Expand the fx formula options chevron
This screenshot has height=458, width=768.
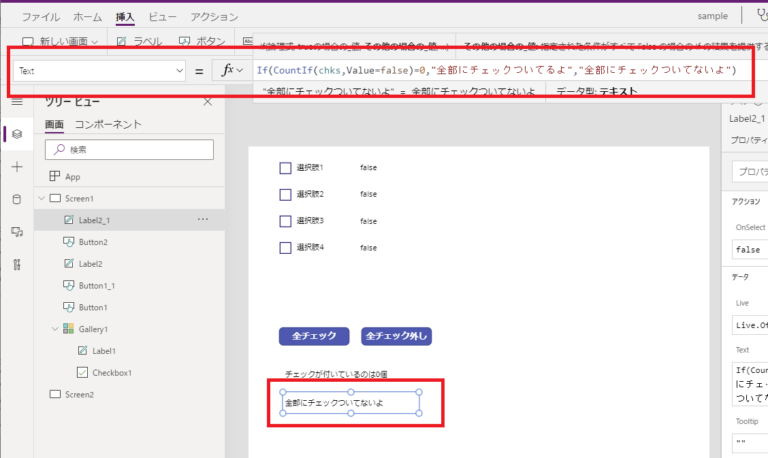pyautogui.click(x=240, y=71)
